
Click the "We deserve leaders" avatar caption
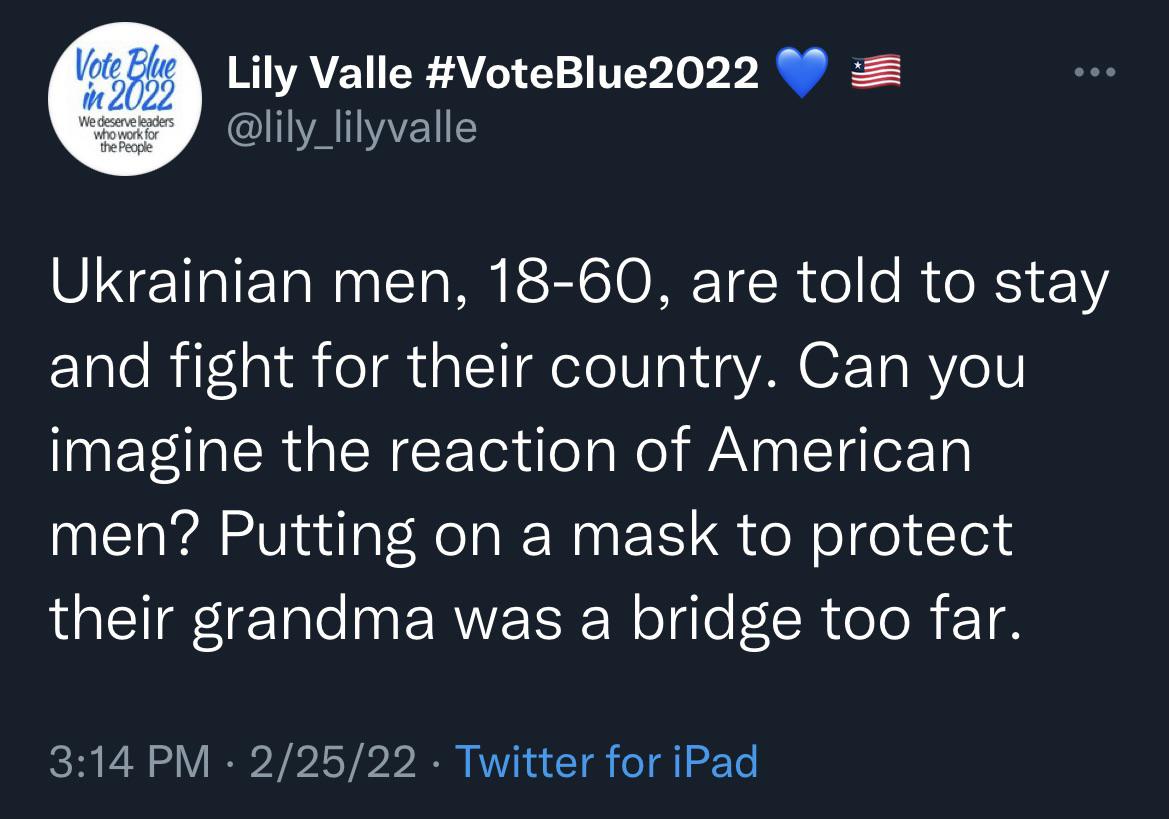coord(126,121)
